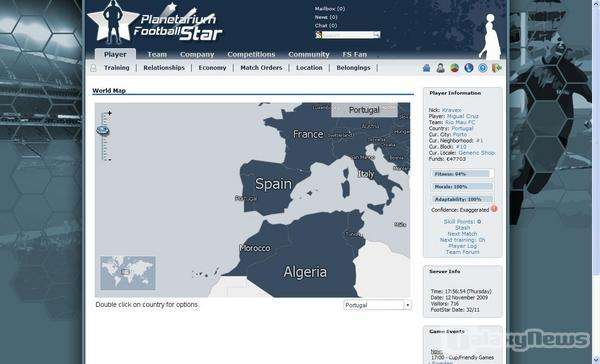Go to the Location submenu
Viewport: 600px width, 364px height.
click(x=309, y=68)
